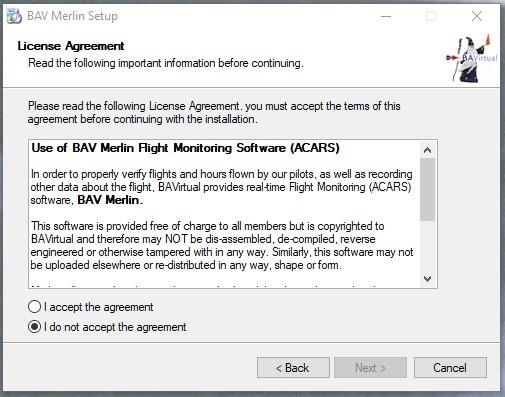Click the bold 'License Agreement' page title
The width and height of the screenshot is (505, 397).
pos(71,46)
